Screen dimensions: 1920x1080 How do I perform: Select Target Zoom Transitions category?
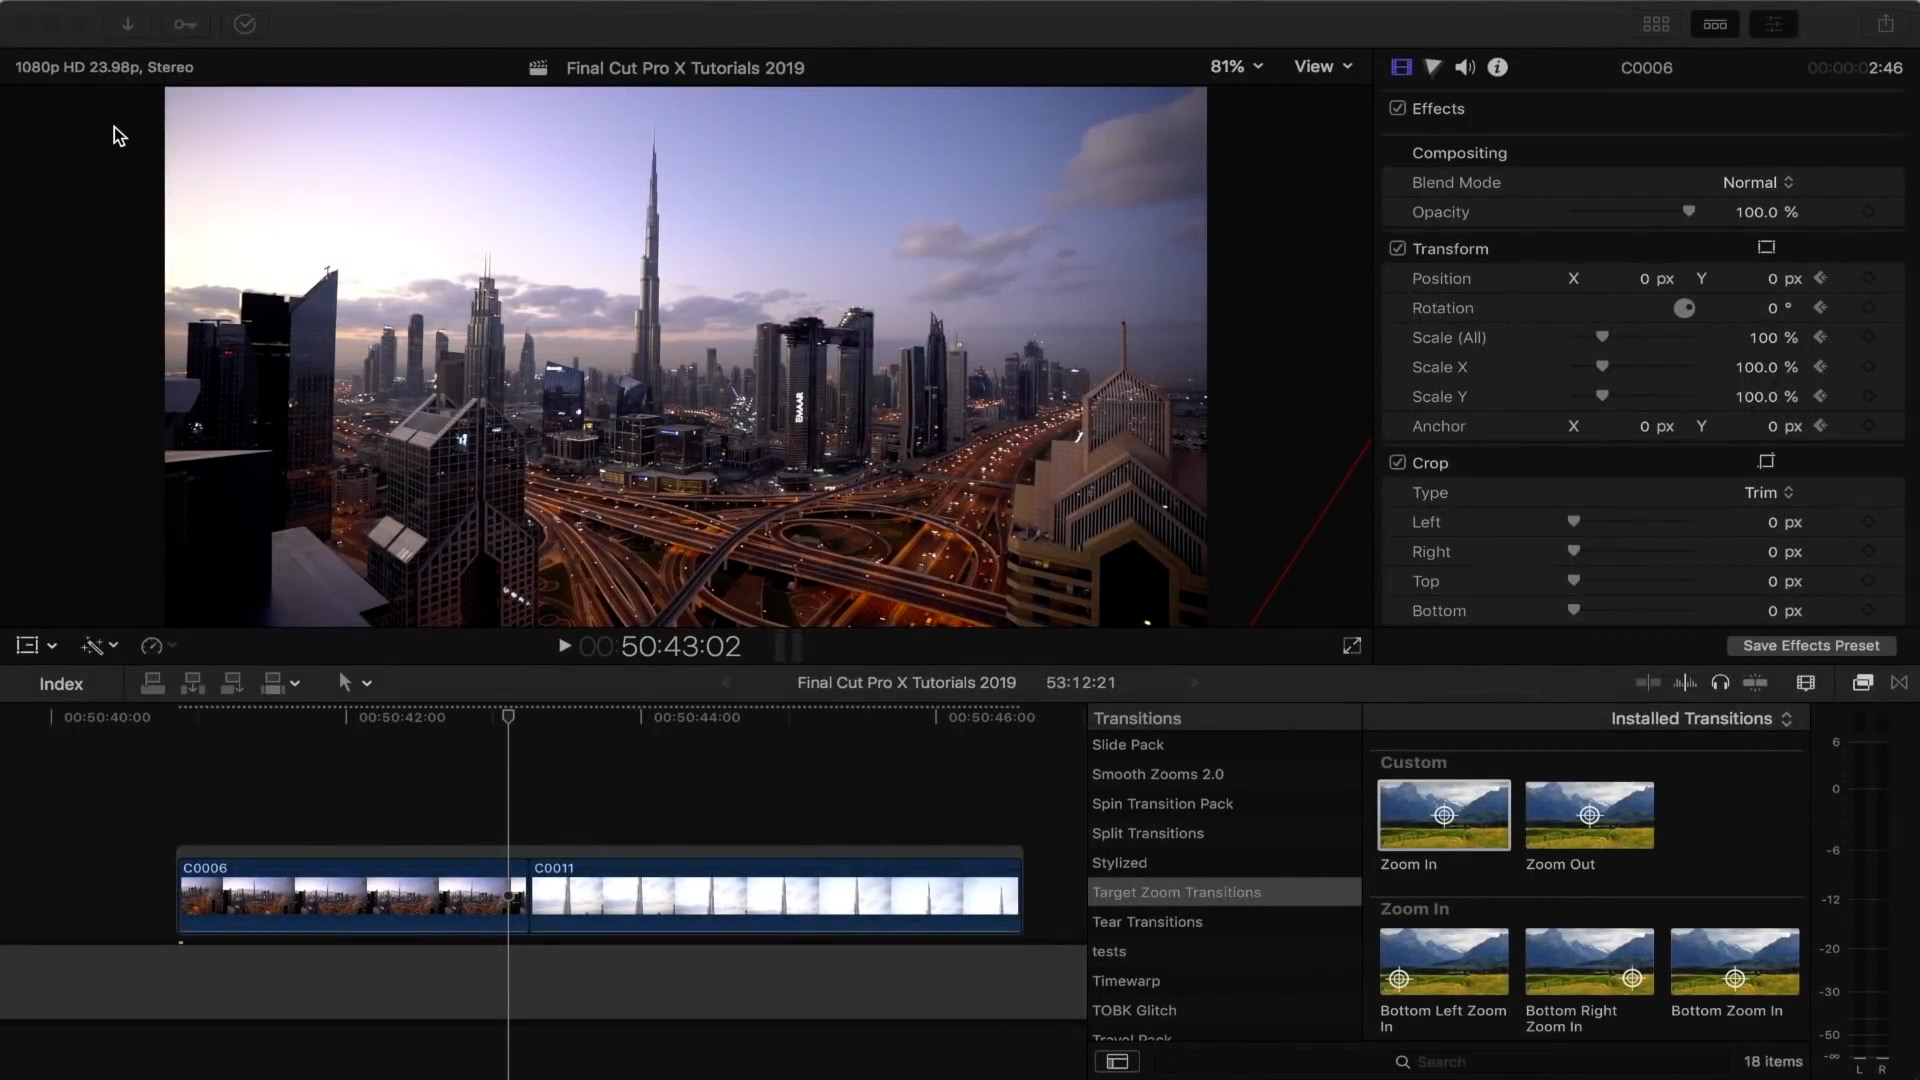coord(1224,892)
